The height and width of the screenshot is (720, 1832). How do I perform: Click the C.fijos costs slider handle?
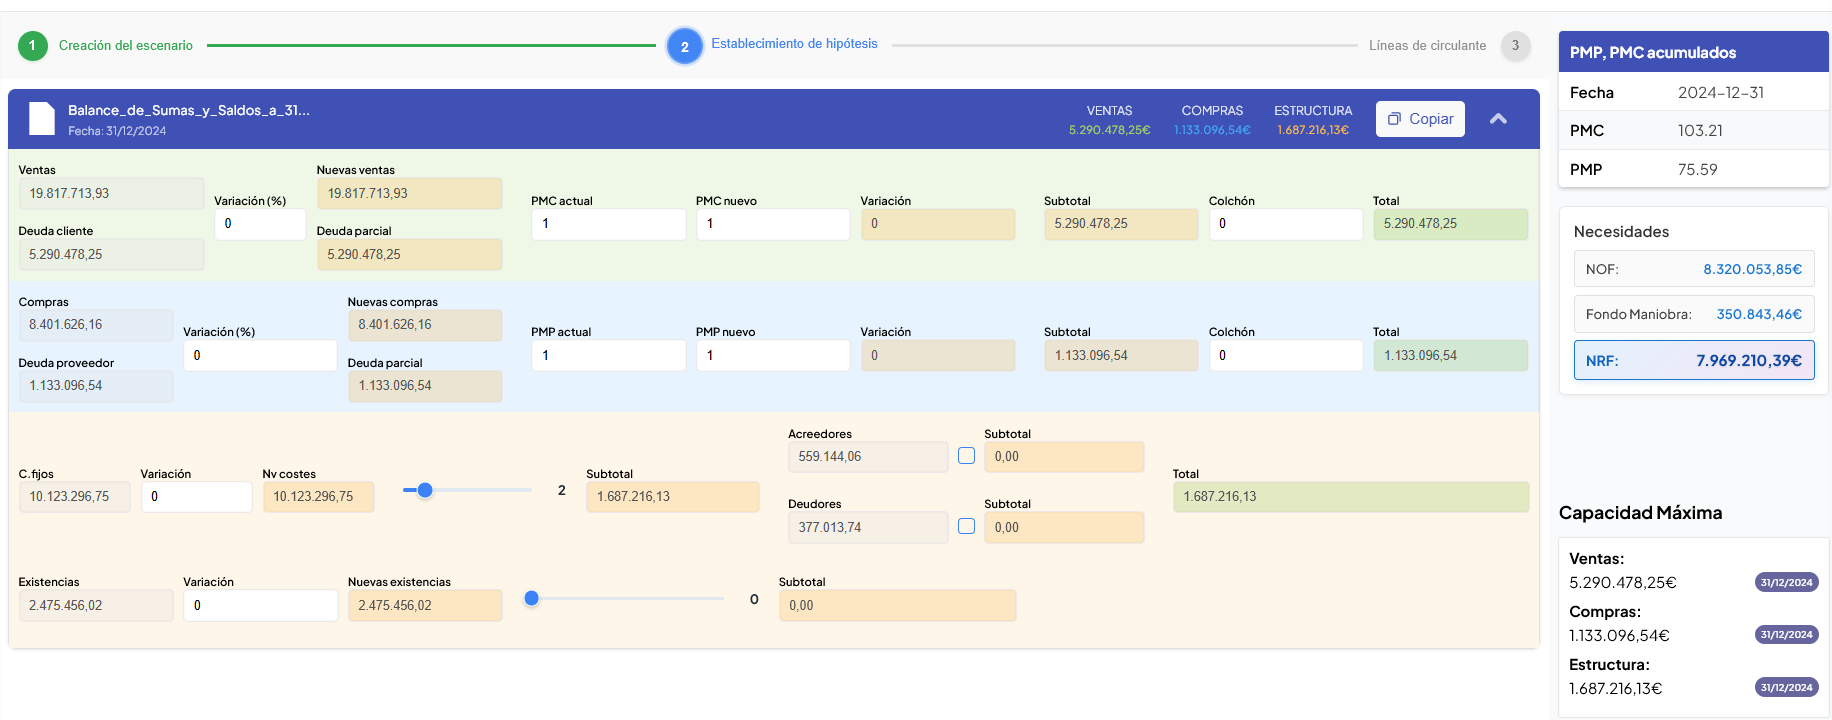pyautogui.click(x=425, y=490)
